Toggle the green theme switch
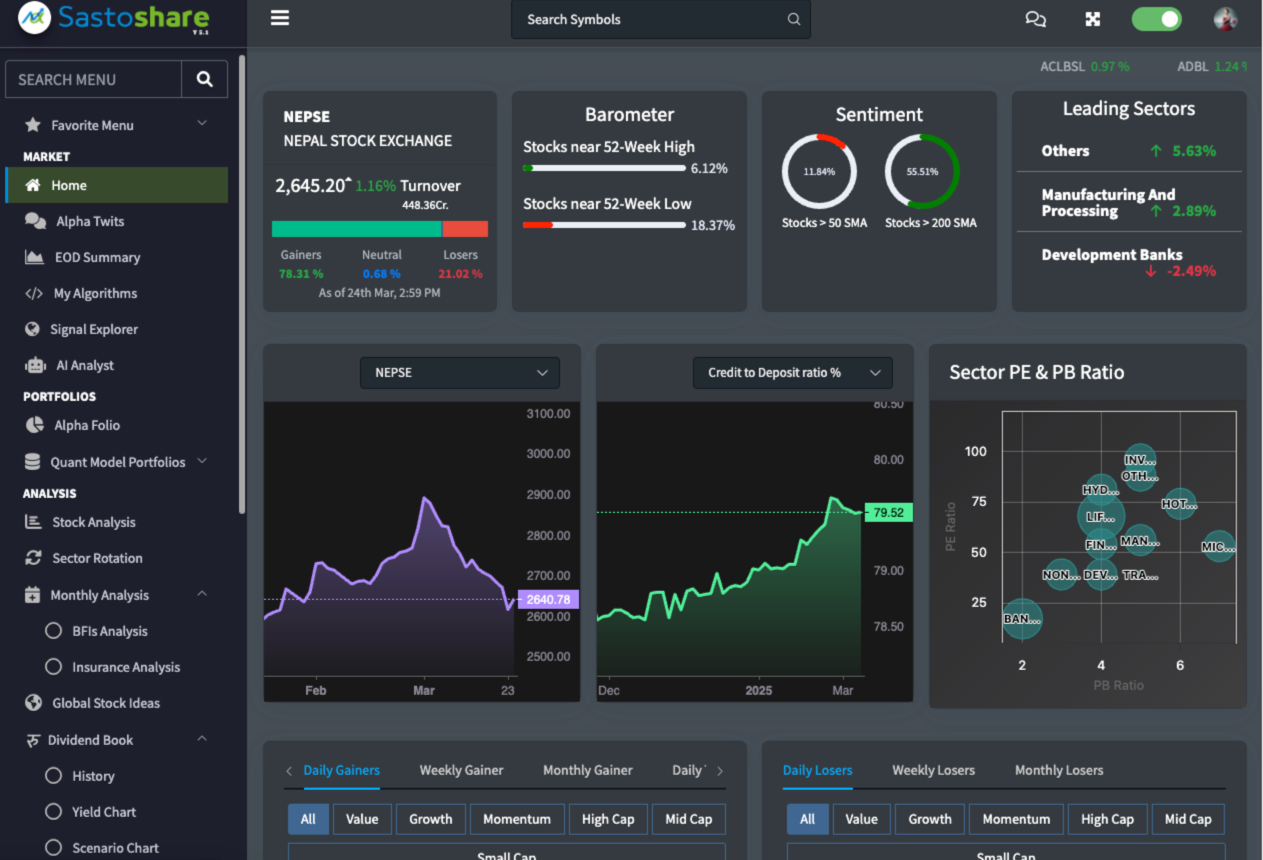The image size is (1263, 860). coord(1156,19)
